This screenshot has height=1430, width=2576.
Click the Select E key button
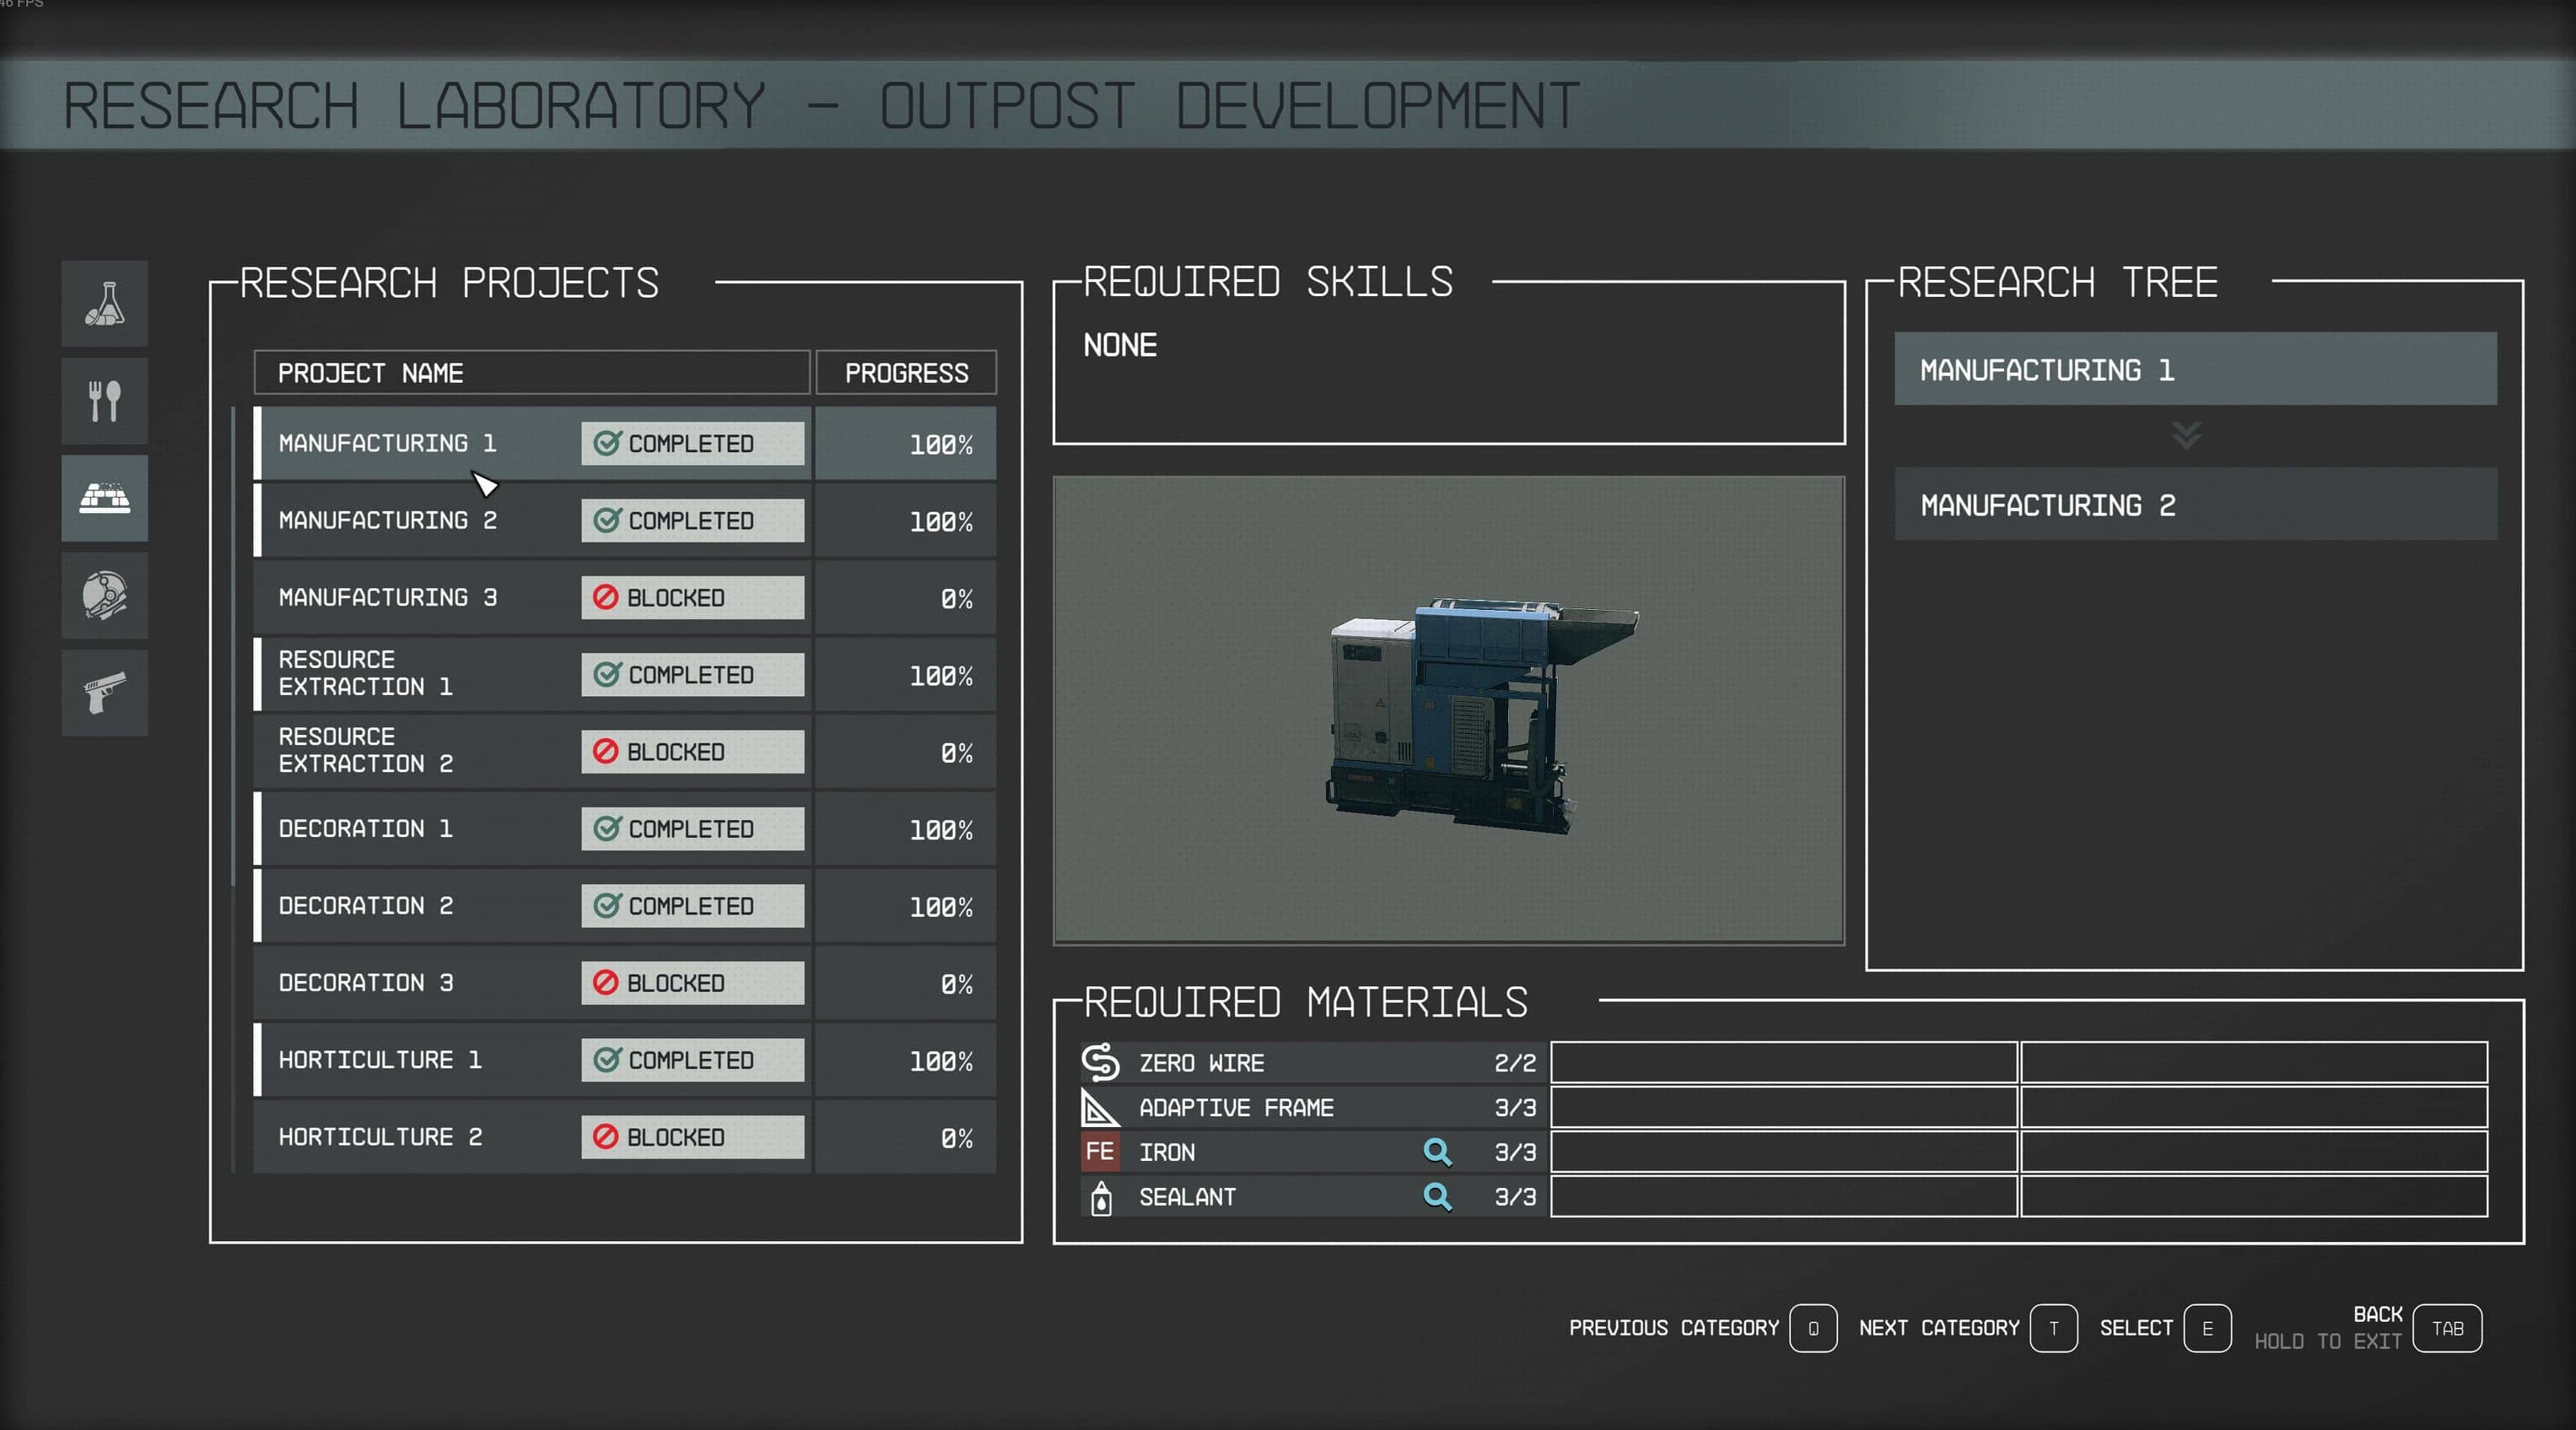(2206, 1328)
